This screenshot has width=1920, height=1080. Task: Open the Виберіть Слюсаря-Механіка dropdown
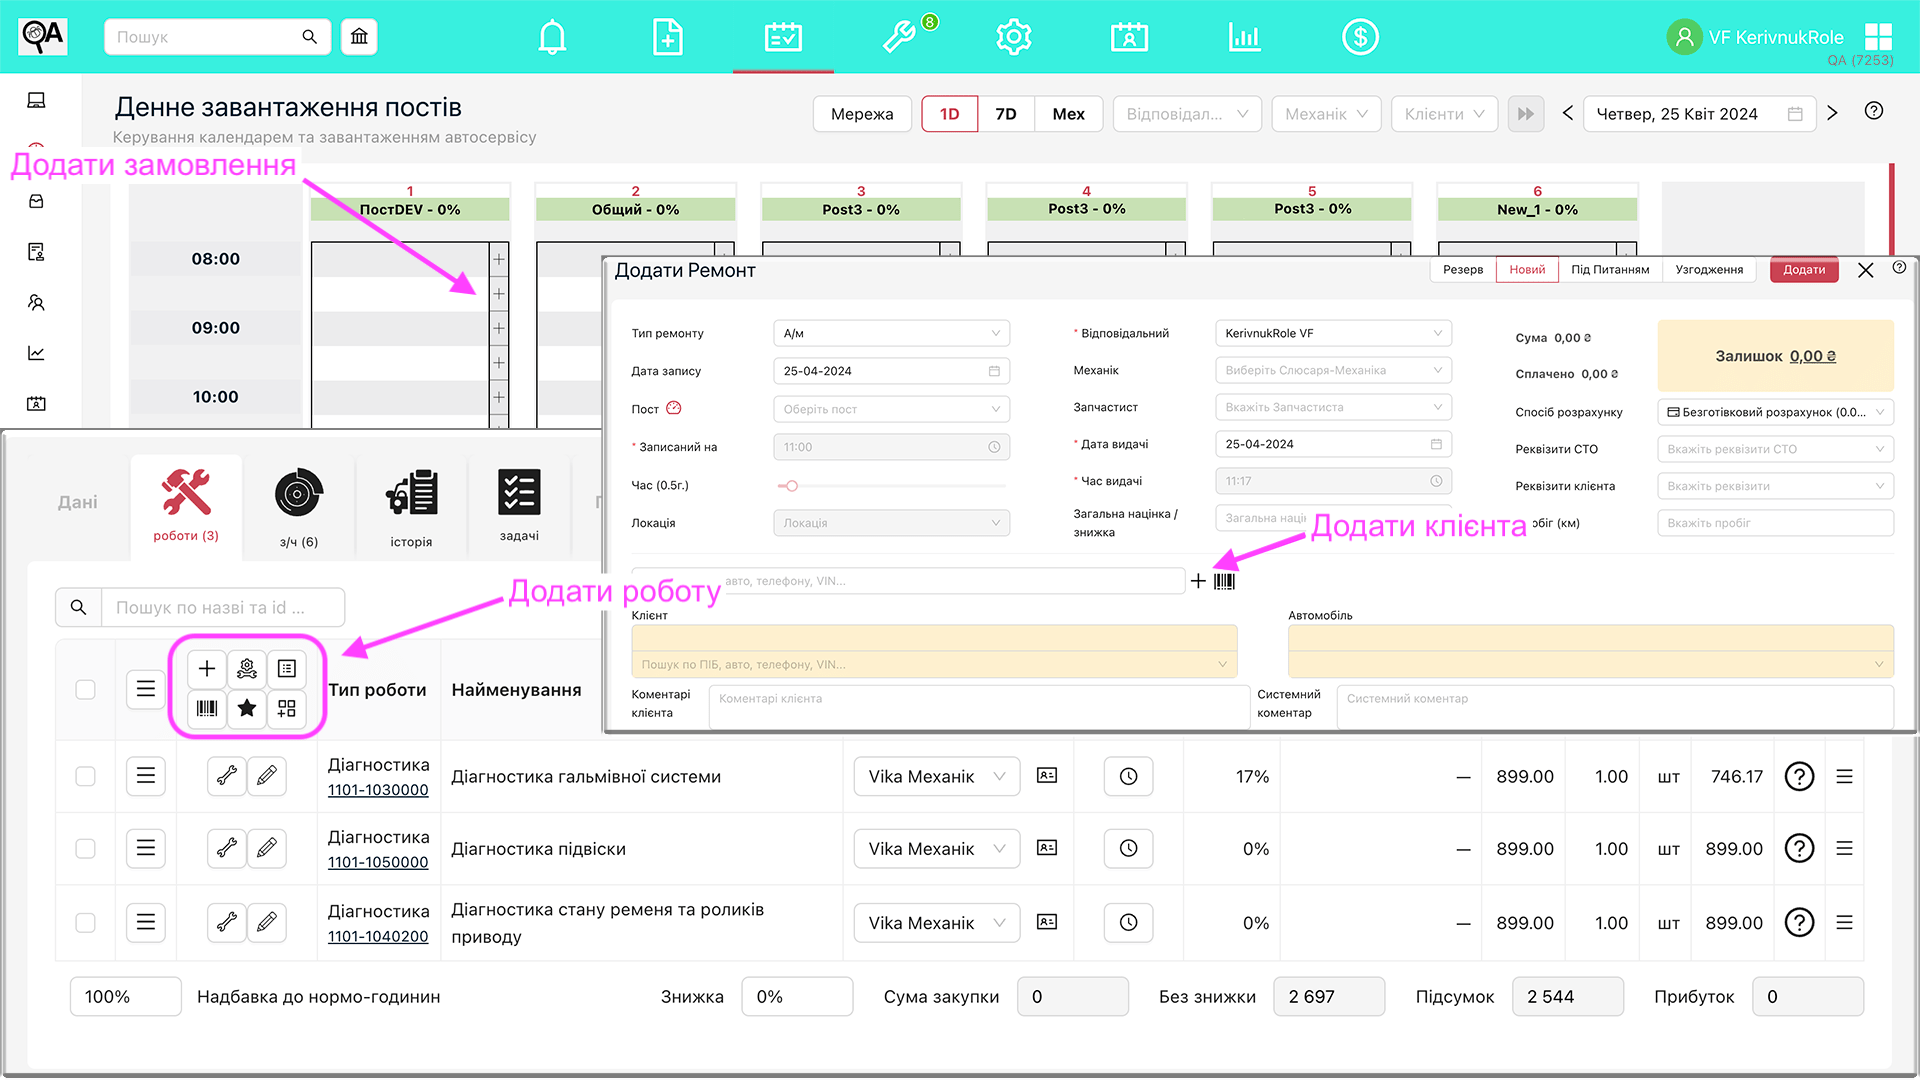coord(1333,370)
